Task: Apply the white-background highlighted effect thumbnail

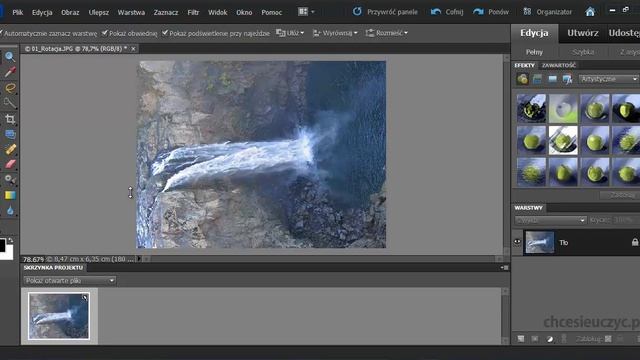Action: [x=563, y=140]
